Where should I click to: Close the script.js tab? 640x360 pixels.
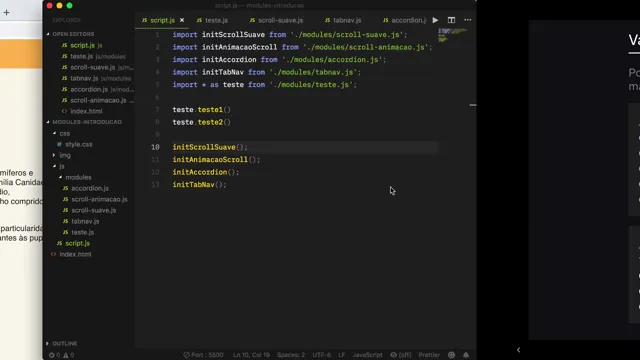182,20
